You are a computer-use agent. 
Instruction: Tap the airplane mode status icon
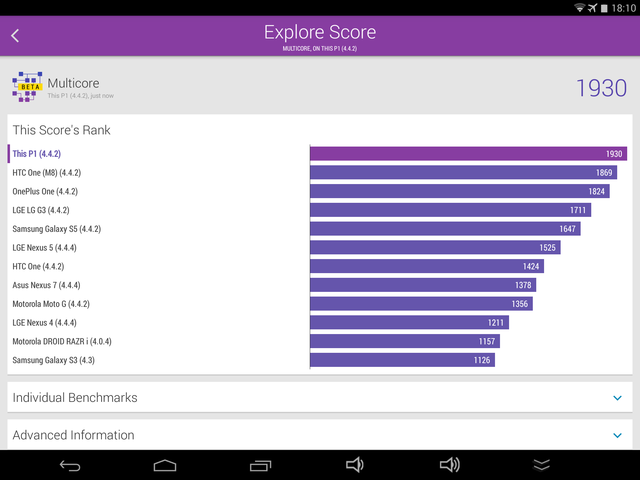[593, 8]
